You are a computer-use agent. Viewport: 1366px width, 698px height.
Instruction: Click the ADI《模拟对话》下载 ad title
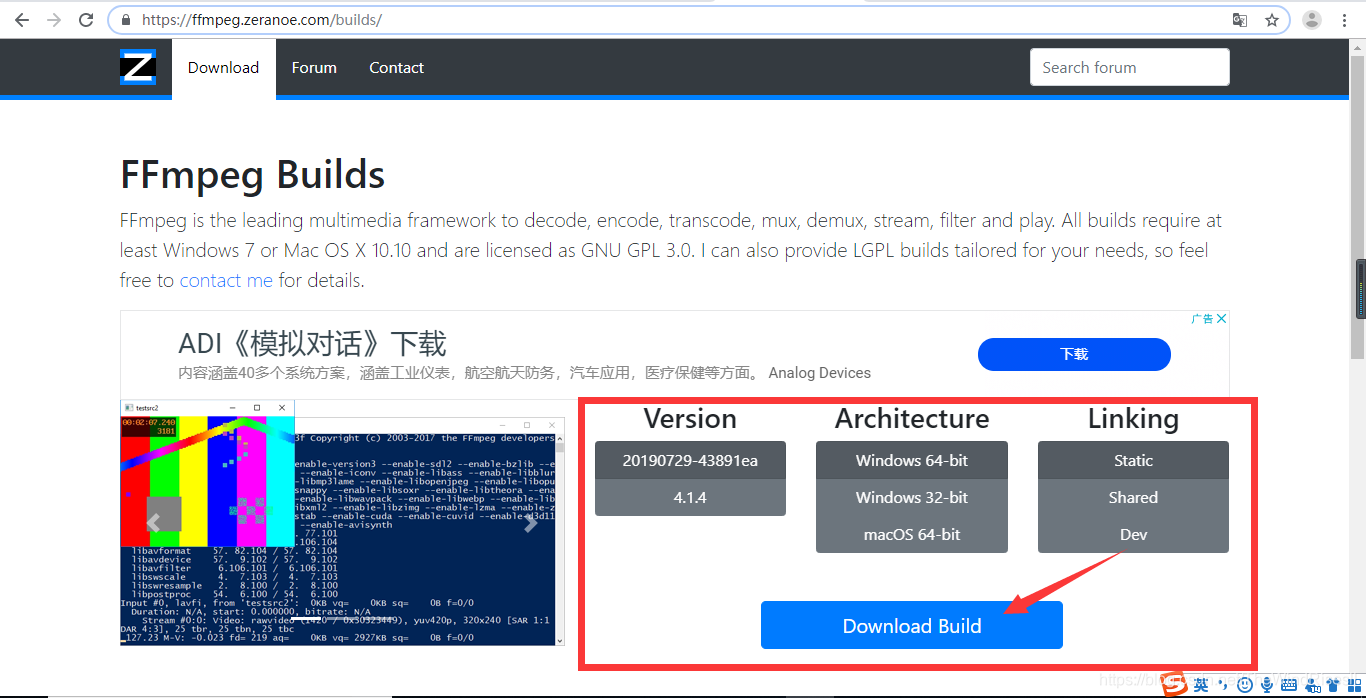click(312, 344)
